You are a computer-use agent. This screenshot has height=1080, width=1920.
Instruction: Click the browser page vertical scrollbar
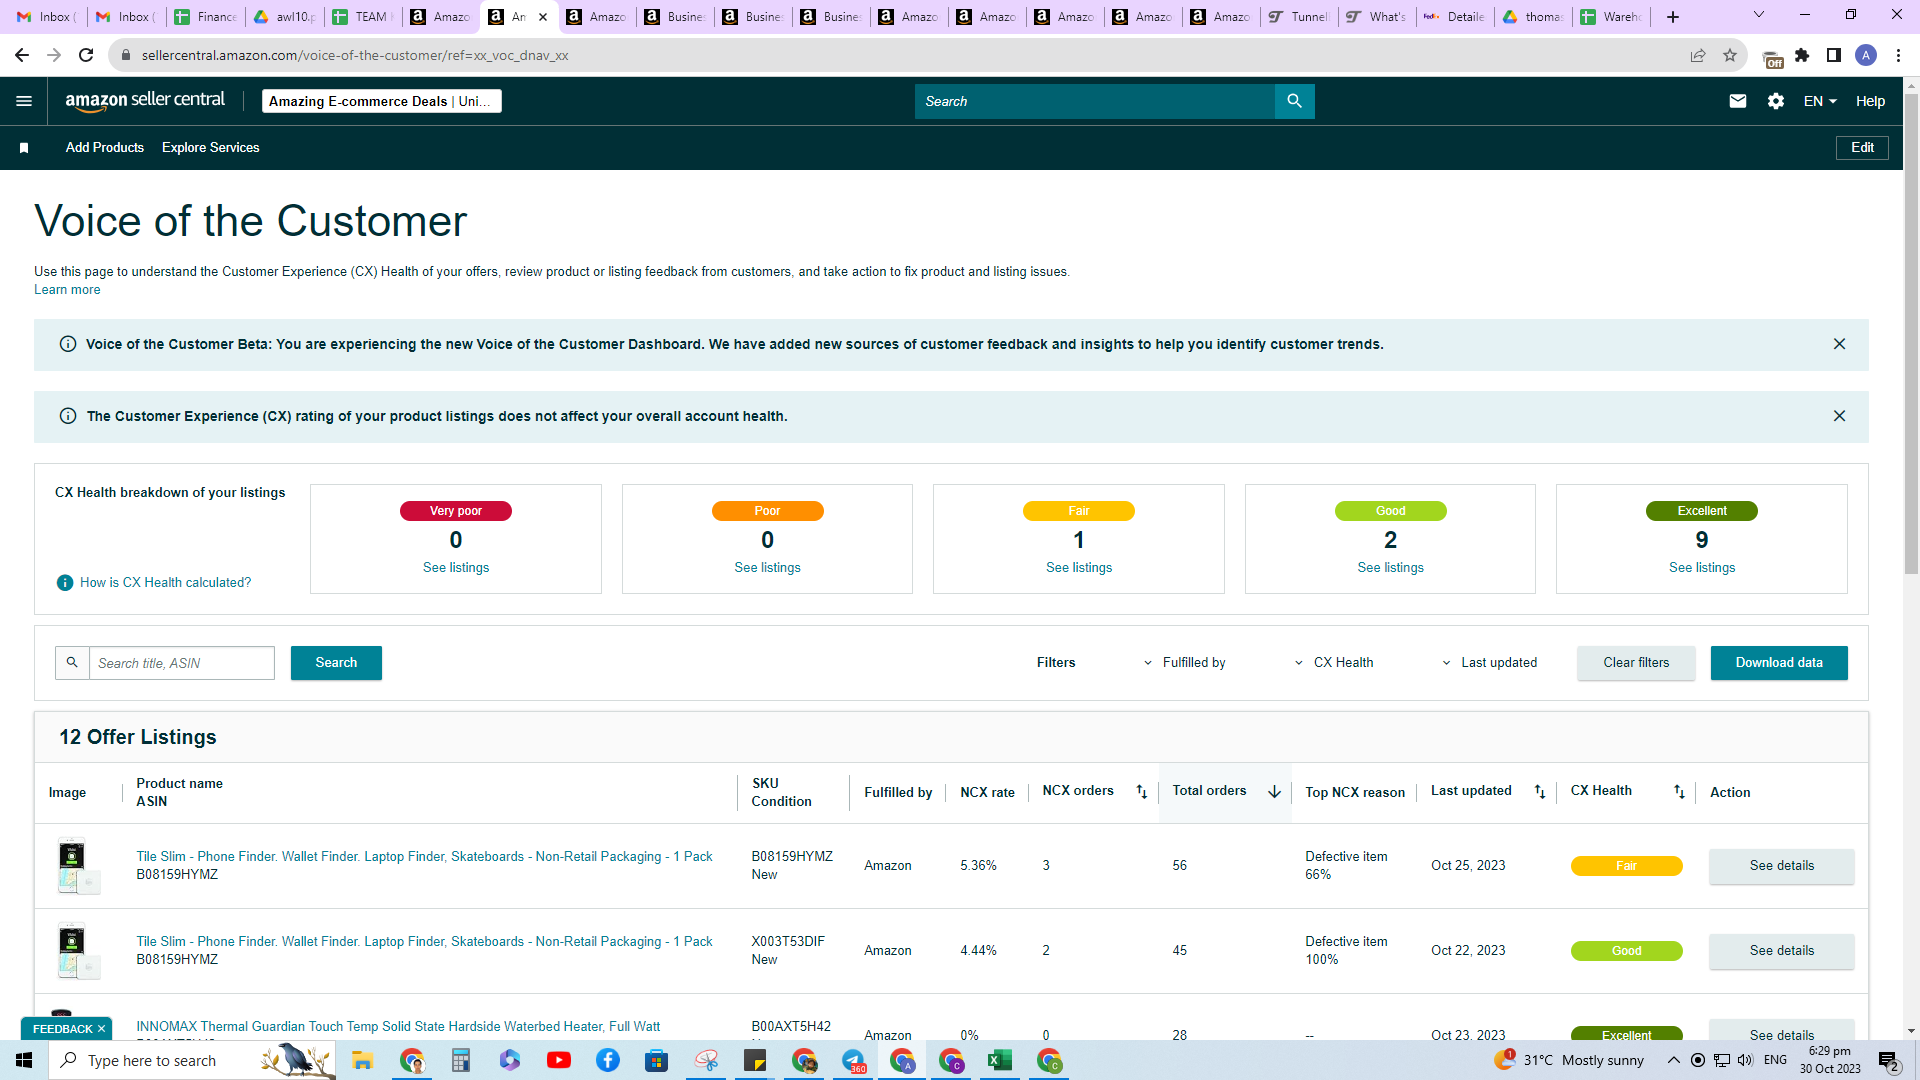click(x=1911, y=335)
